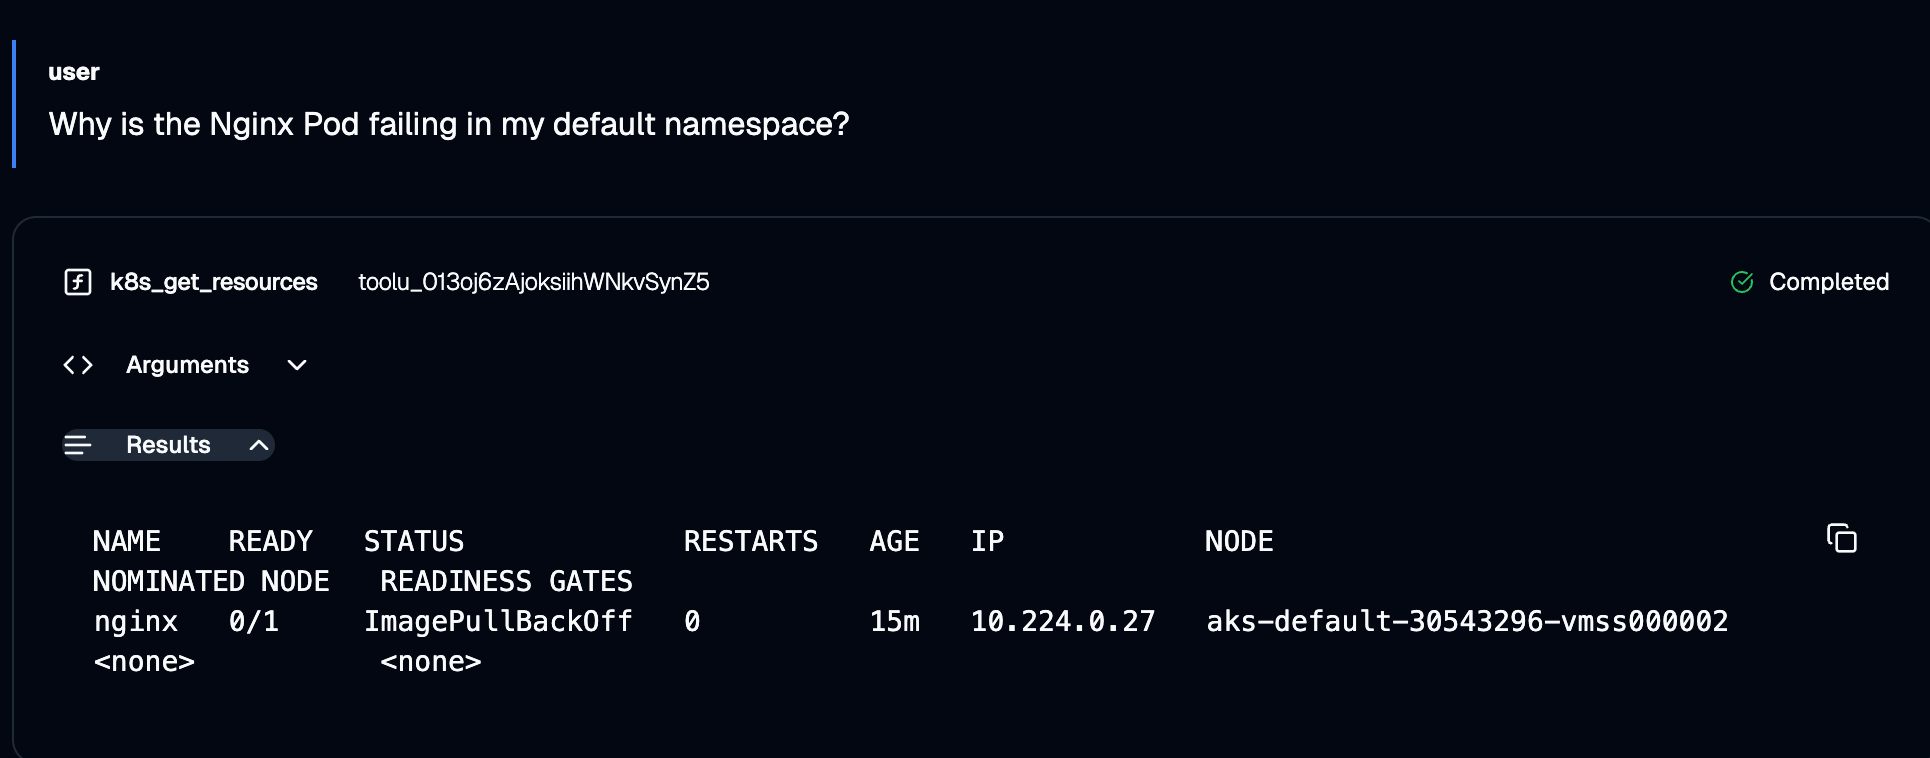Click the pod IP address 10.224.0.27
This screenshot has width=1930, height=758.
1062,622
